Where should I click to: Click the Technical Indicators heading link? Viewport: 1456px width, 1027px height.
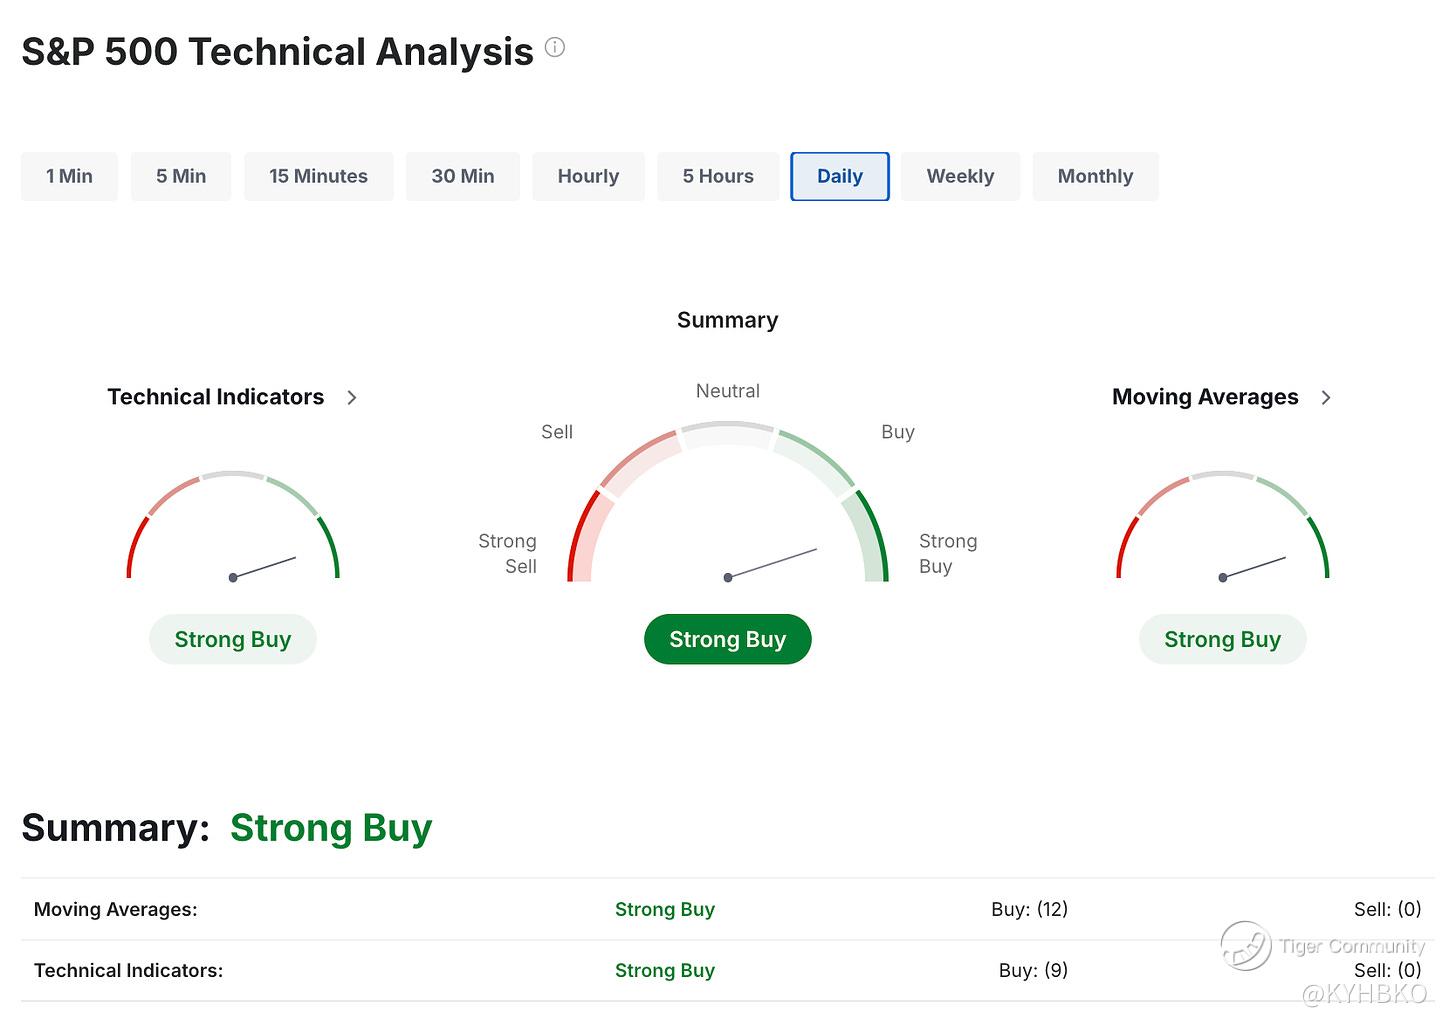216,397
